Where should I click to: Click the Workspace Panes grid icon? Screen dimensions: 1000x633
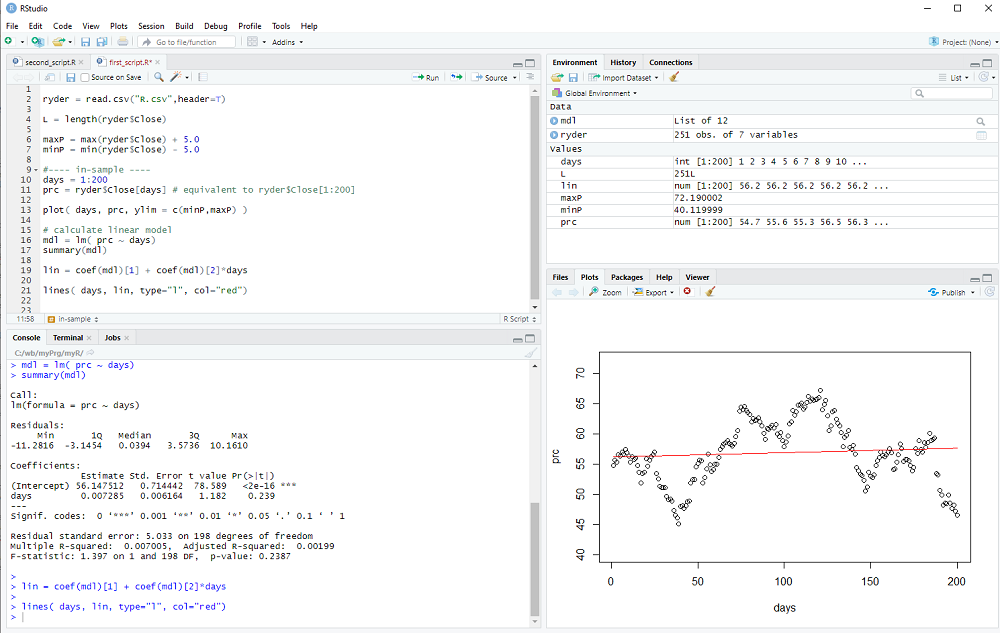pos(253,41)
